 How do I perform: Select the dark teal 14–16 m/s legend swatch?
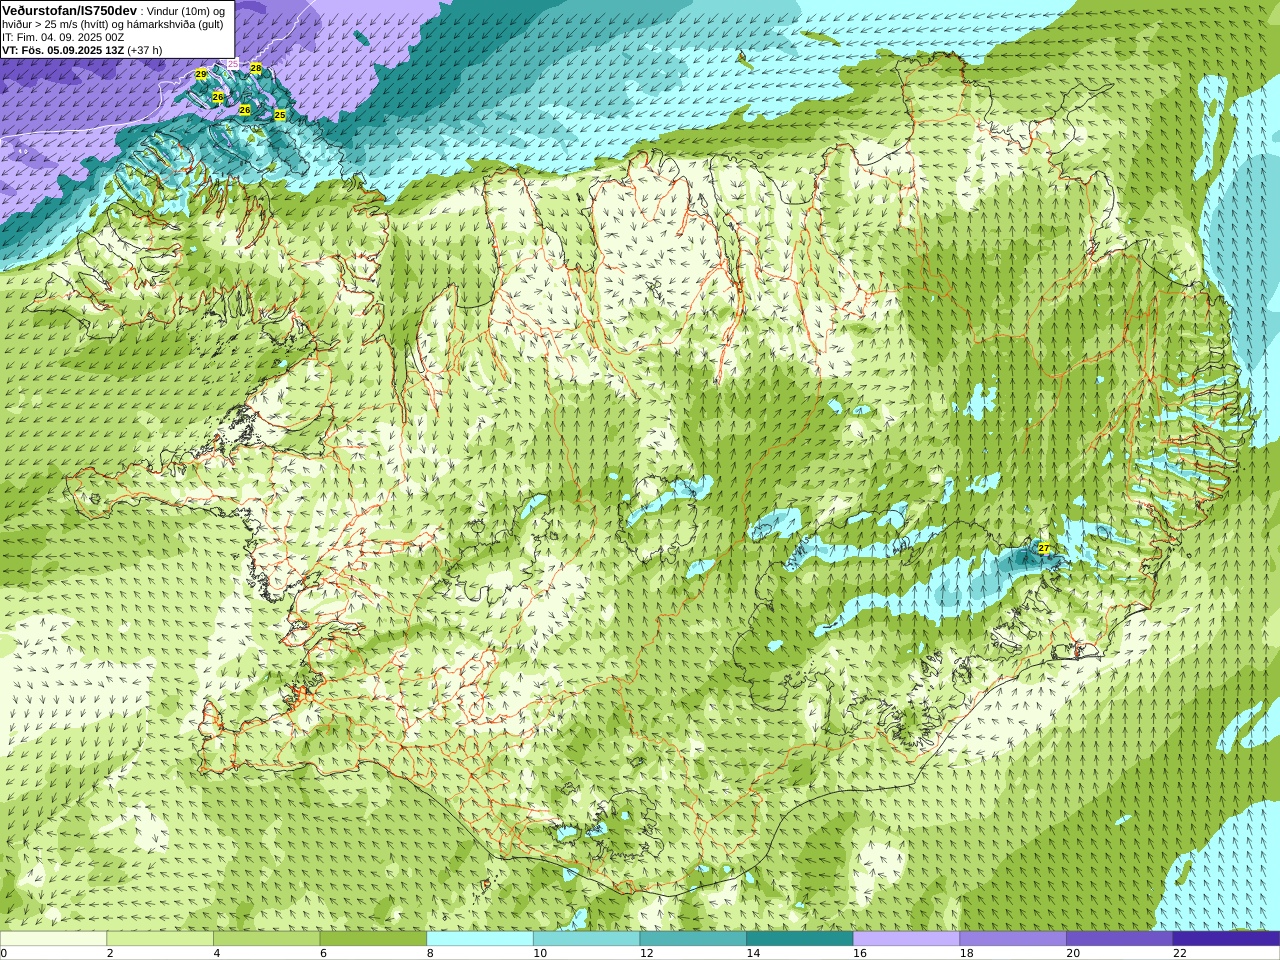click(x=800, y=939)
